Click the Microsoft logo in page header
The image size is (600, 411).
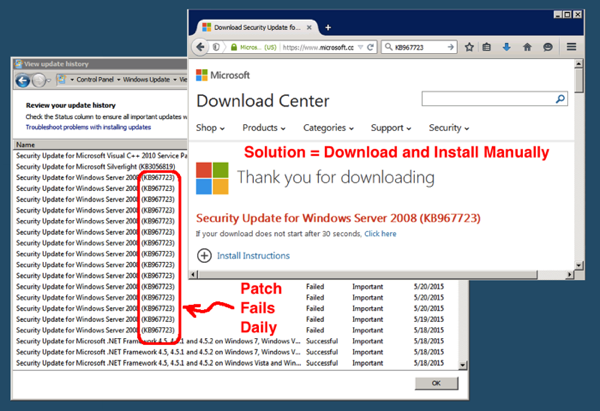click(223, 75)
